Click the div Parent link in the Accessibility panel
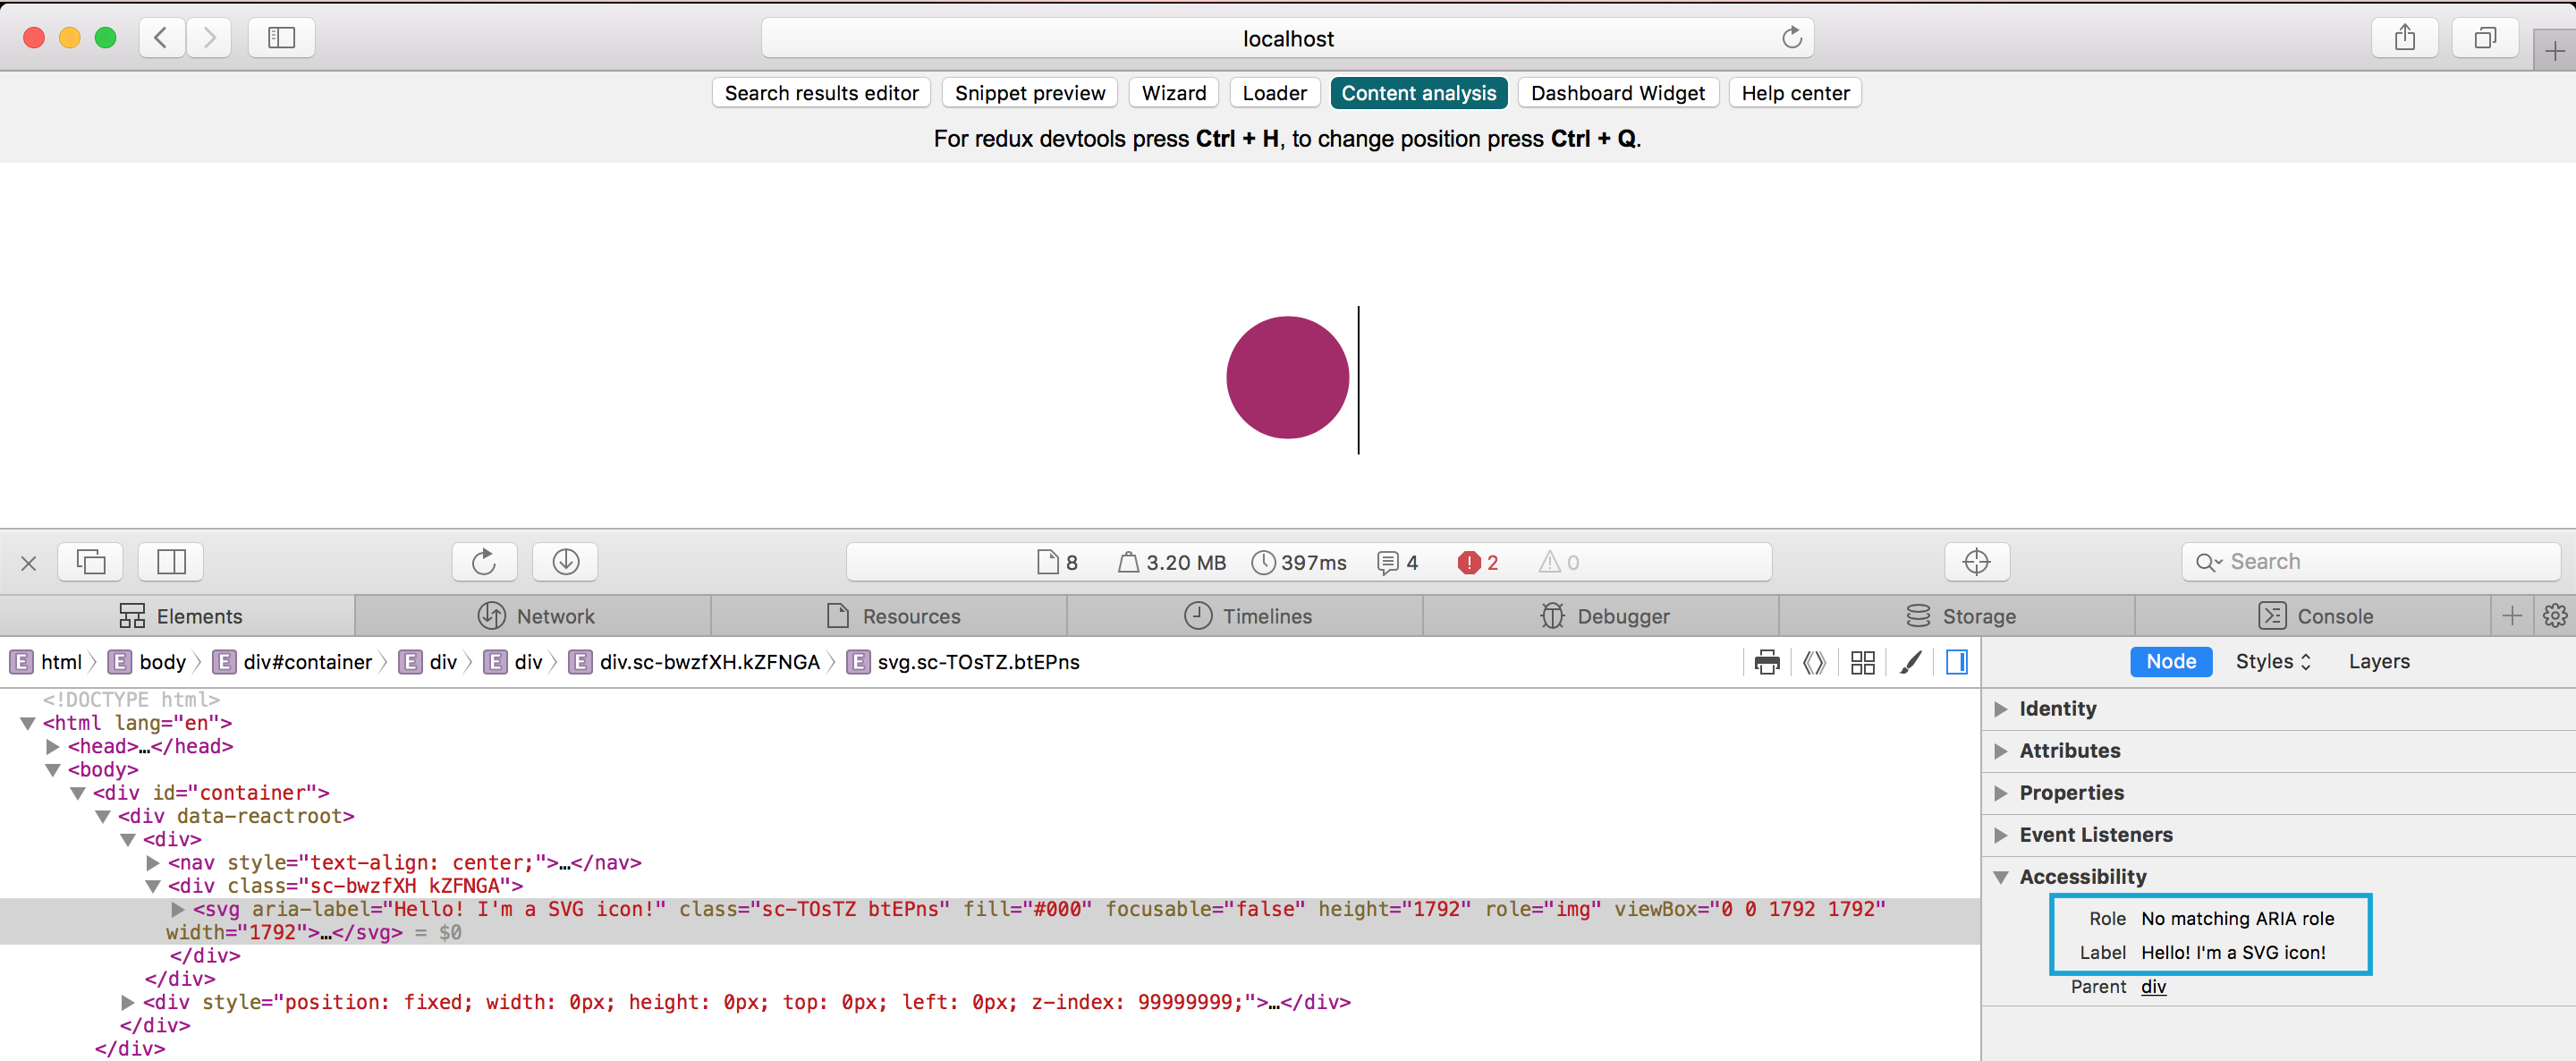 [2153, 986]
